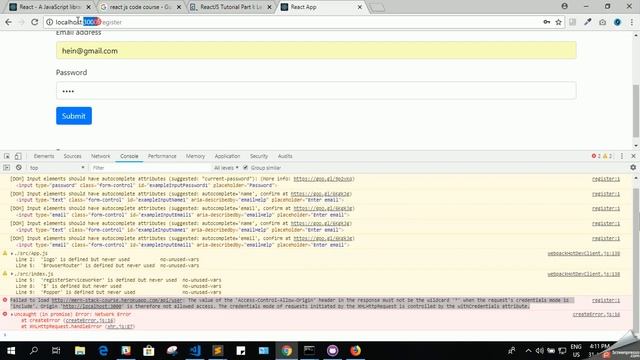
Task: Open Task View on the taskbar
Action: point(56,351)
